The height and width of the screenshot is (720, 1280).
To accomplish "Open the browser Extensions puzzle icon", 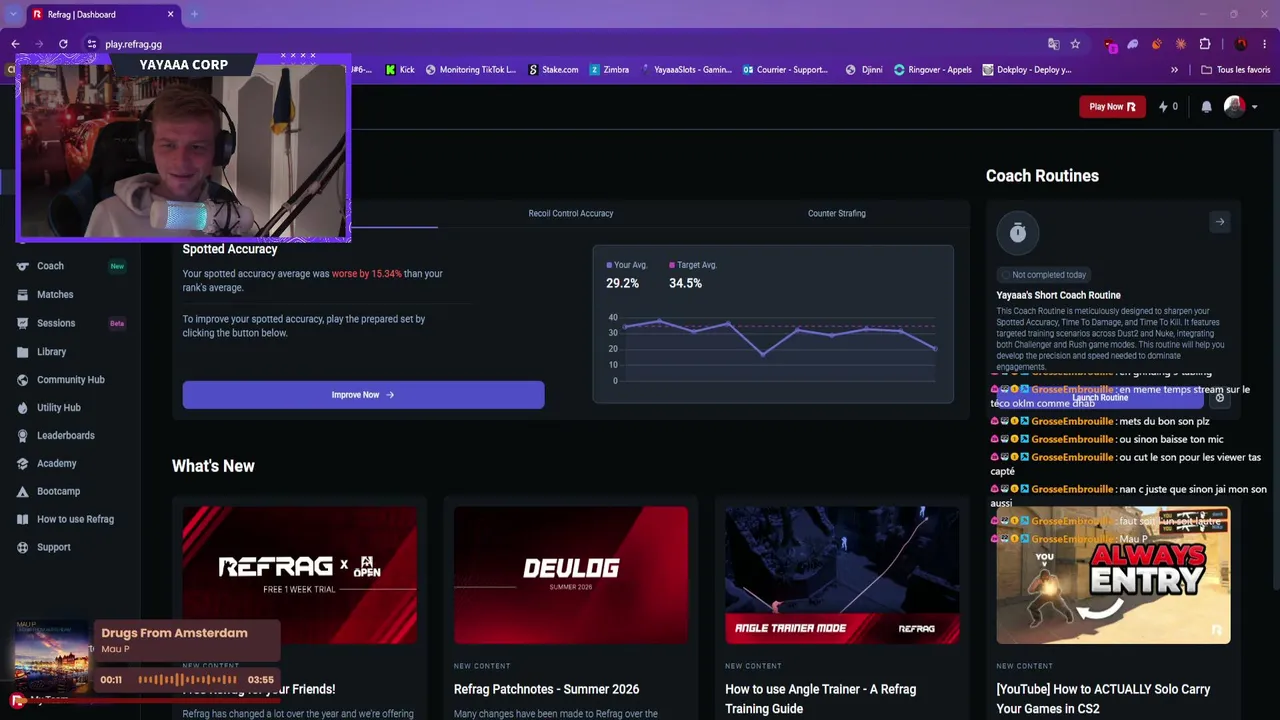I will click(x=1204, y=44).
